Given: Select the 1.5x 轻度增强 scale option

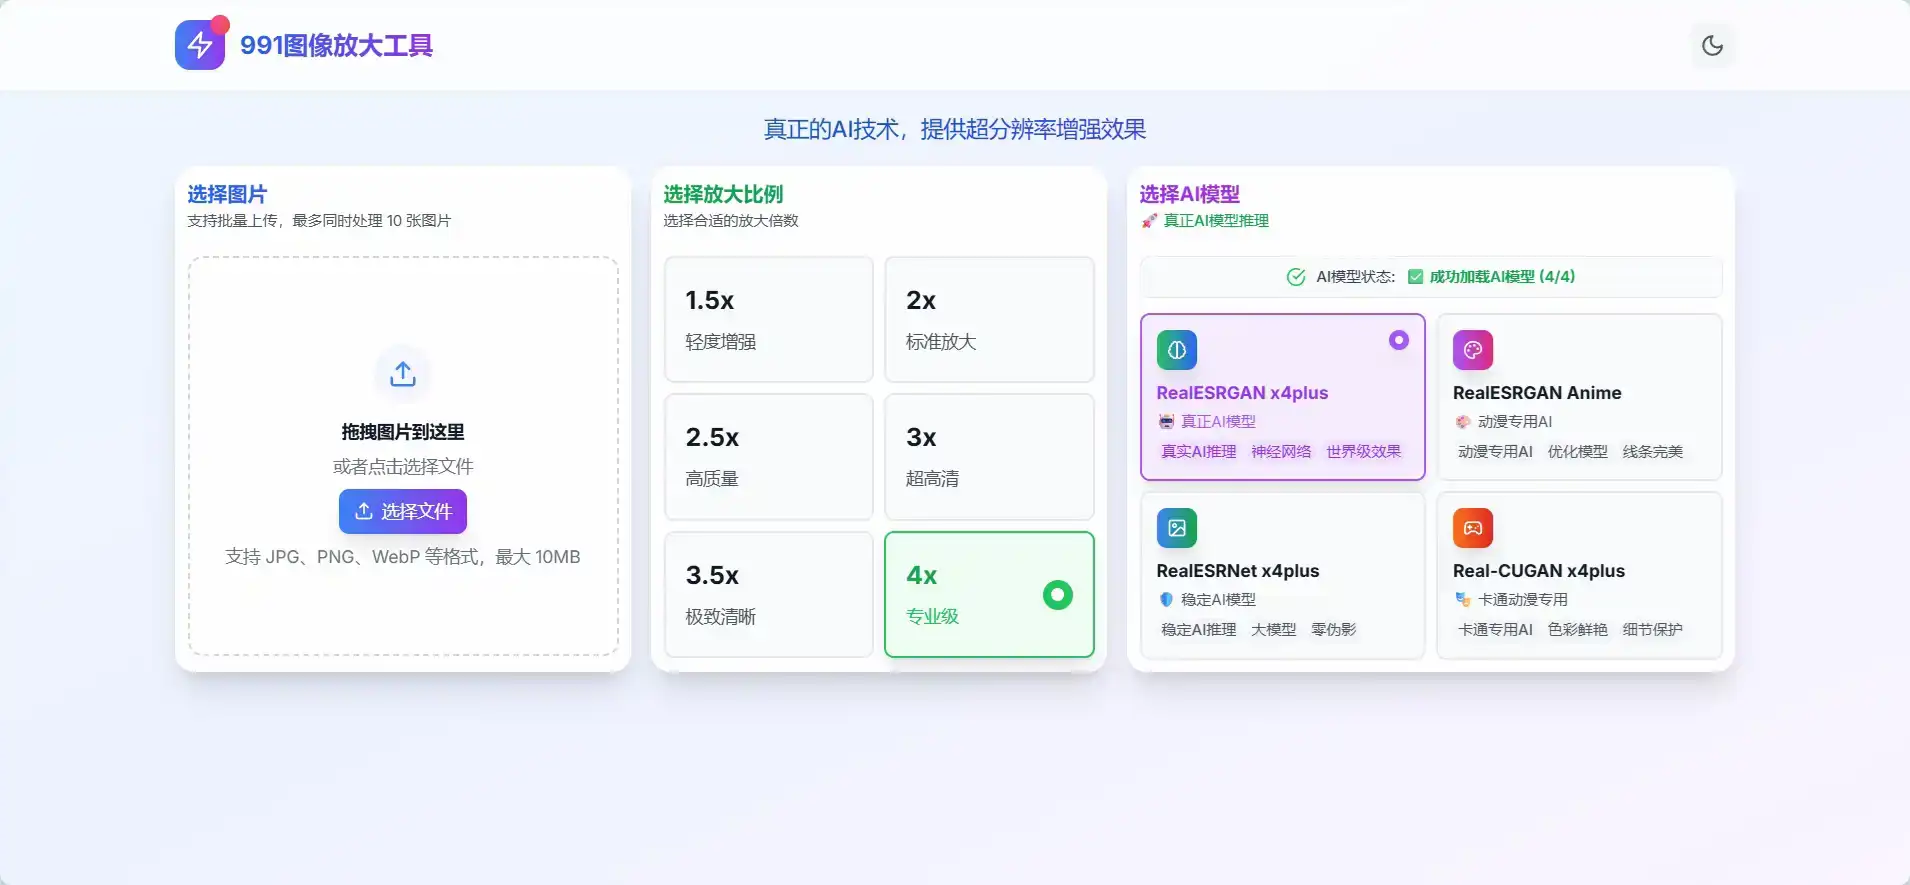Looking at the screenshot, I should [x=769, y=319].
